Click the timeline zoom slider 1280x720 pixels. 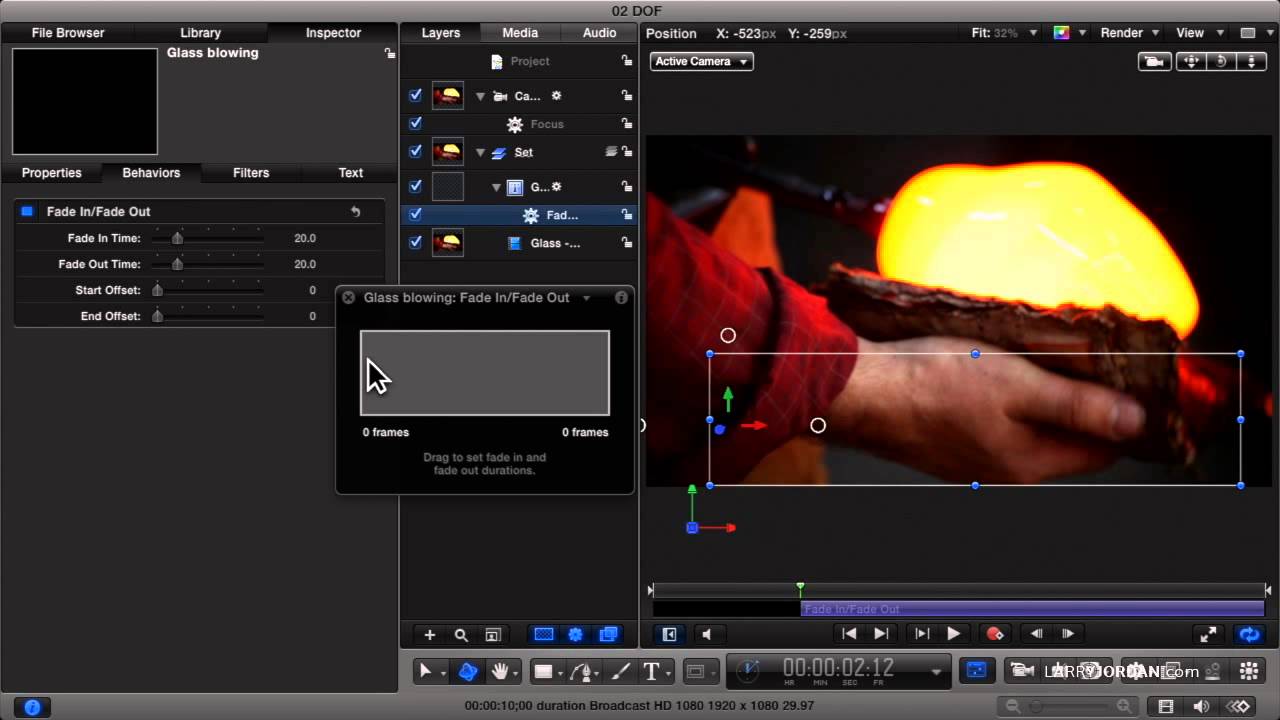pyautogui.click(x=1066, y=707)
